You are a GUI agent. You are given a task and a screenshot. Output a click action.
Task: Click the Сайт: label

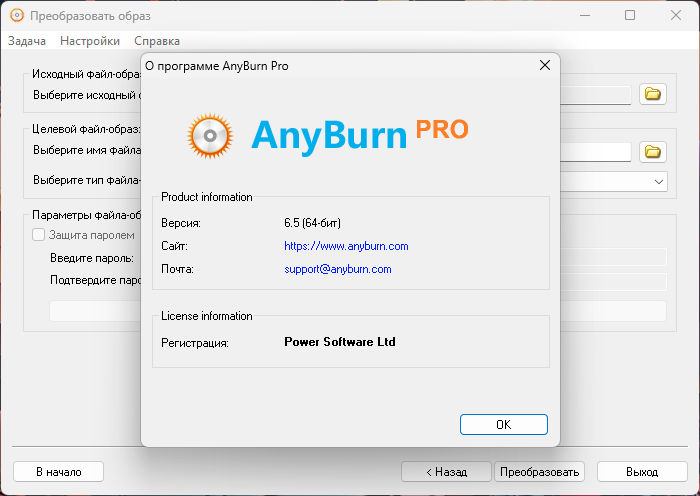[174, 246]
